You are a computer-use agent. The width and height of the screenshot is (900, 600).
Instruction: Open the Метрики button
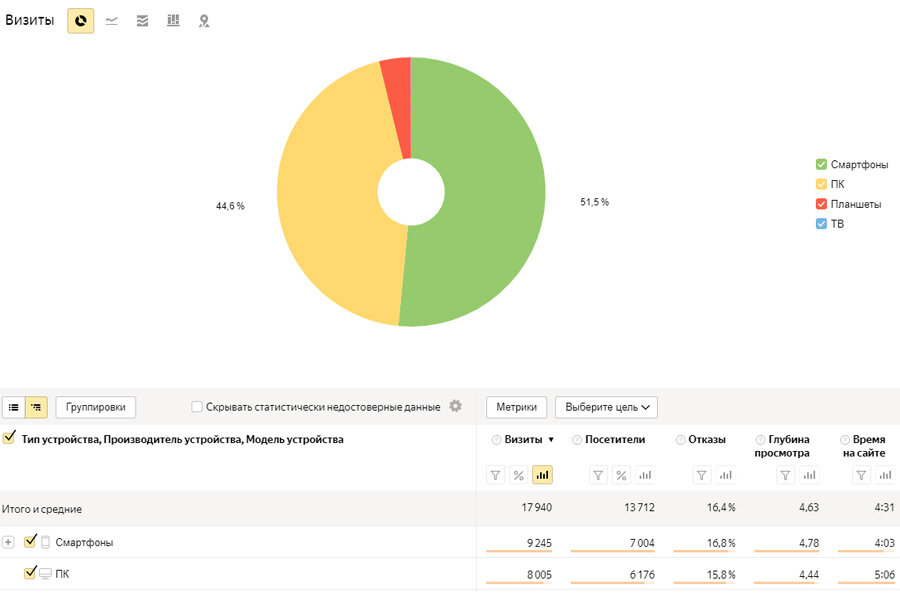point(517,407)
